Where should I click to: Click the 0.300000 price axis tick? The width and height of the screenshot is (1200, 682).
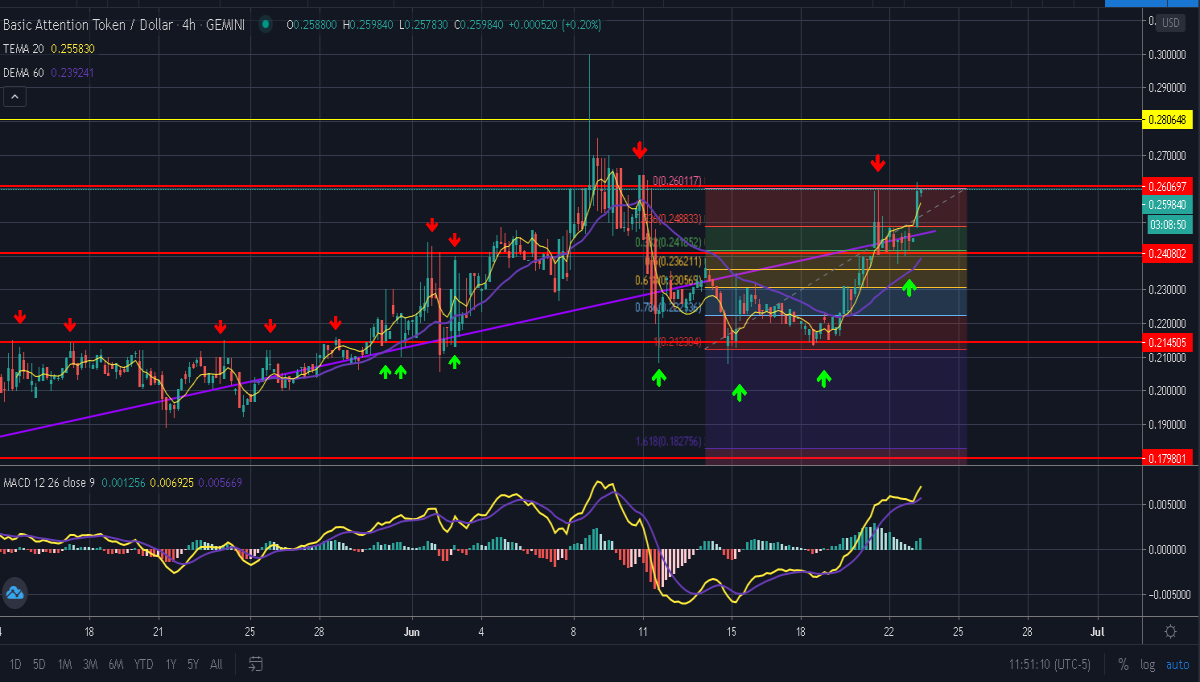click(1167, 54)
